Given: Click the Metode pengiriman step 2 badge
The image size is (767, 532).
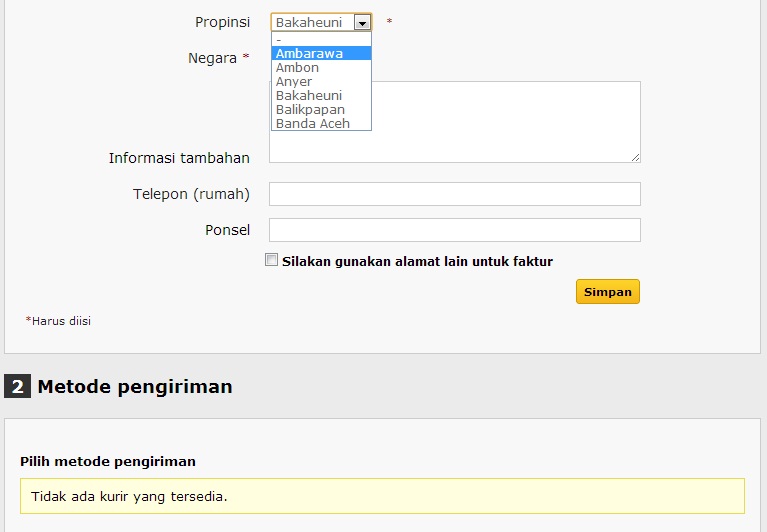Looking at the screenshot, I should 17,386.
